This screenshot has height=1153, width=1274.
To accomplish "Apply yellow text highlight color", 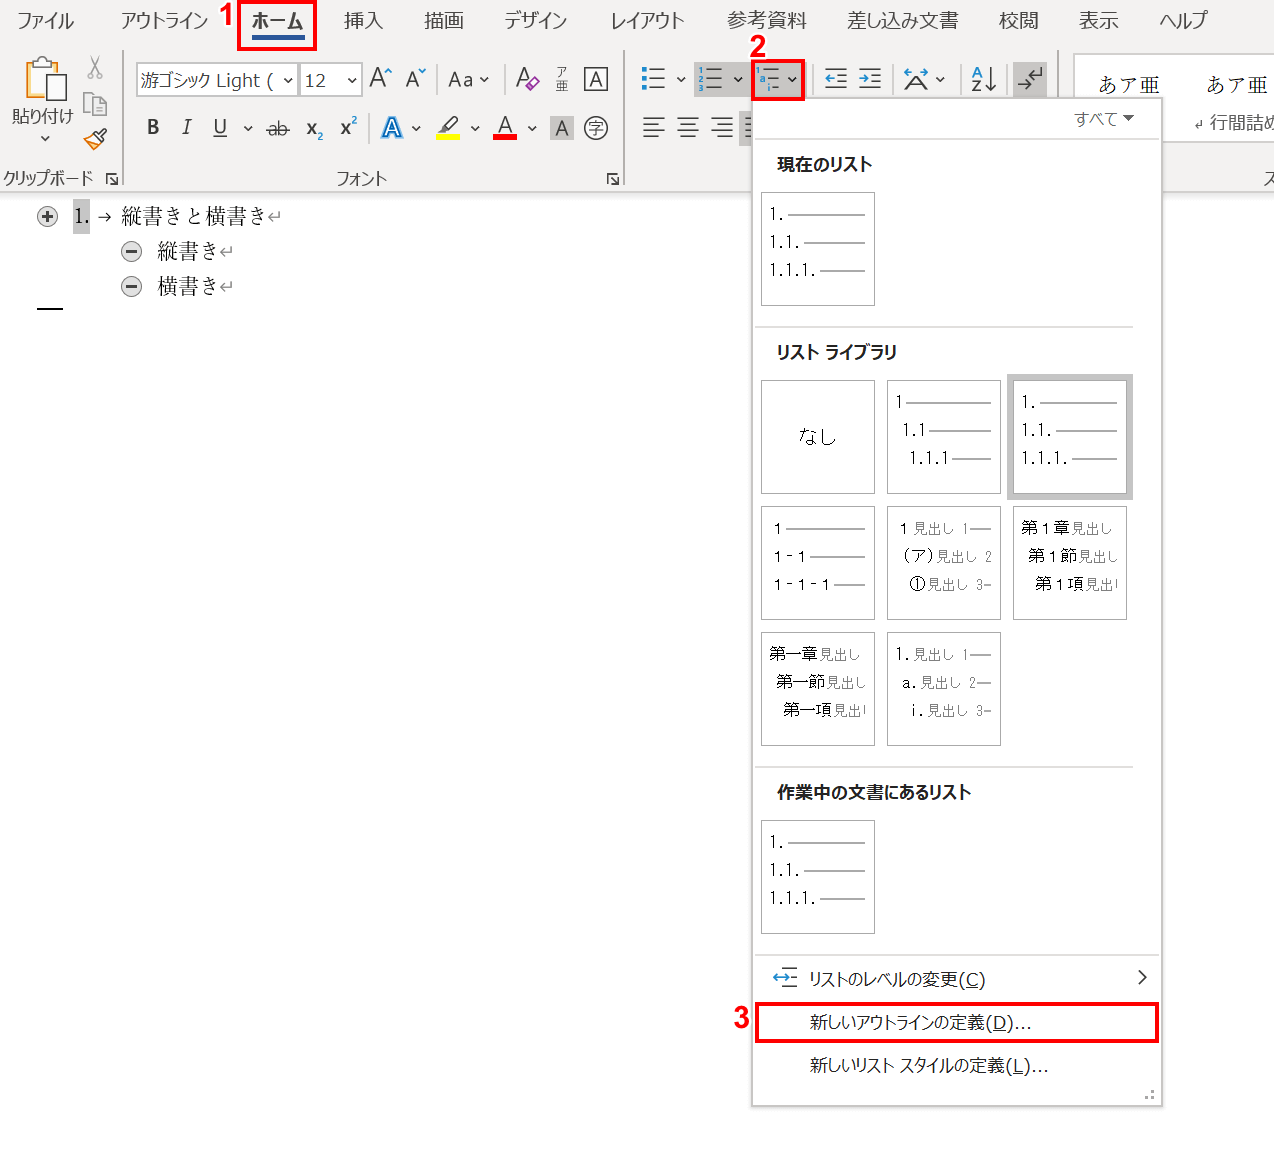I will pyautogui.click(x=448, y=128).
